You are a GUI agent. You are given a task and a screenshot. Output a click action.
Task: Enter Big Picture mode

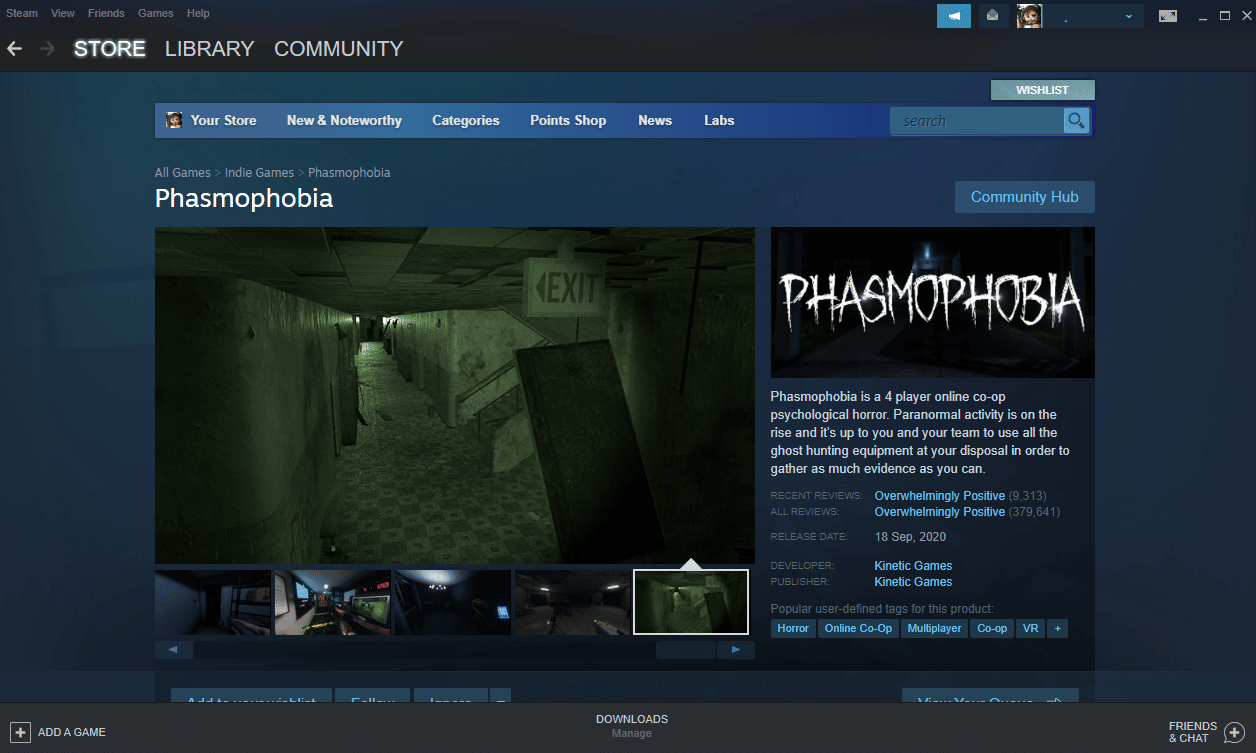(1167, 15)
